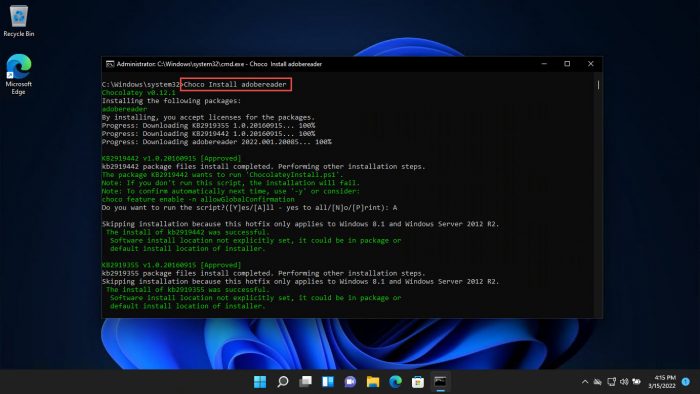Click 'KB2919355 v1.0.20160915 [Approved]' line
Screen dimensions: 700x394
point(171,265)
